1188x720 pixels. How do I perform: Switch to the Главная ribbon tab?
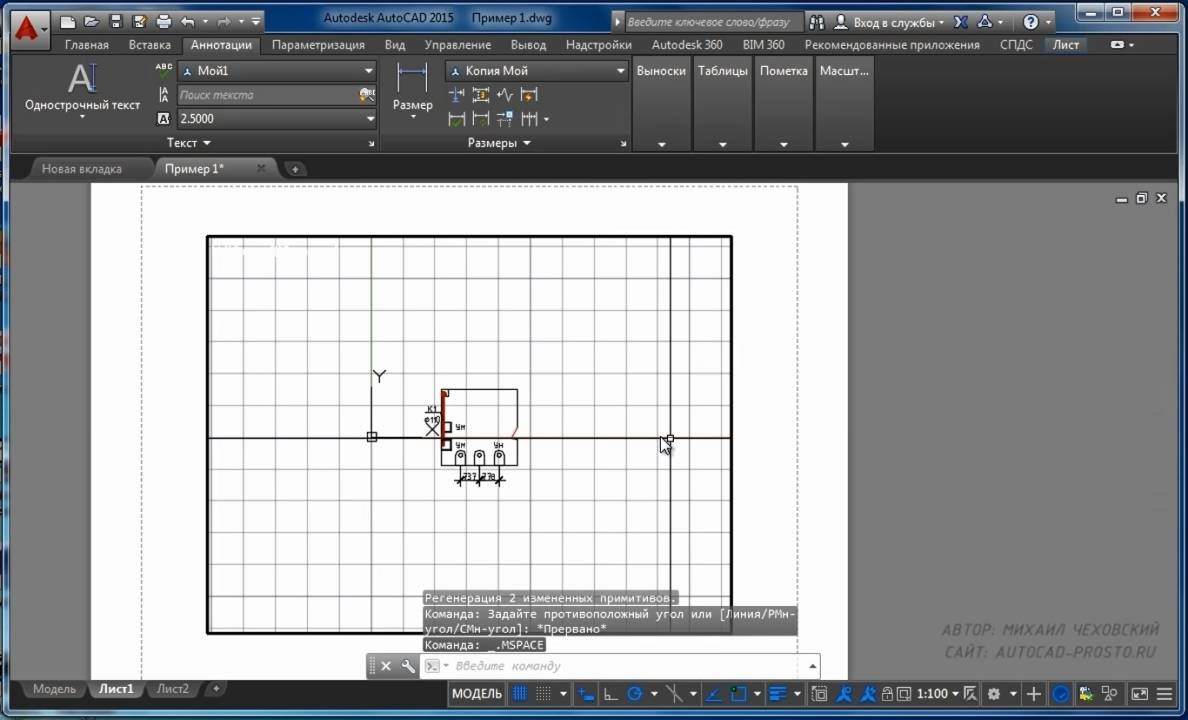(86, 45)
